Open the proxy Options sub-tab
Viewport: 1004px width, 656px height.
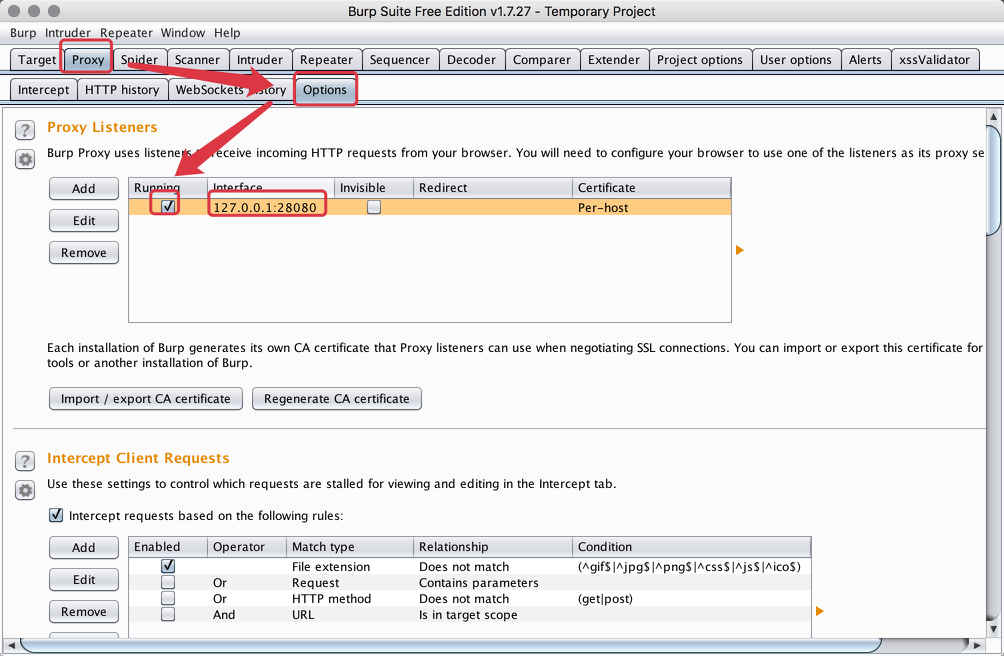tap(325, 90)
